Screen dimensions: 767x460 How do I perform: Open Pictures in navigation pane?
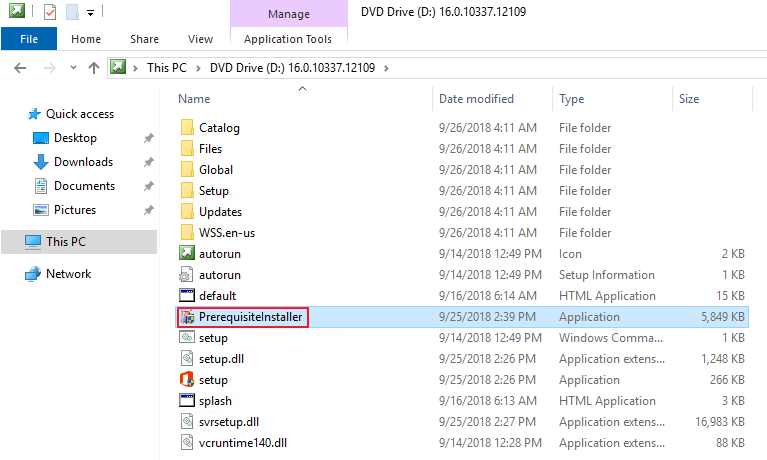point(75,210)
